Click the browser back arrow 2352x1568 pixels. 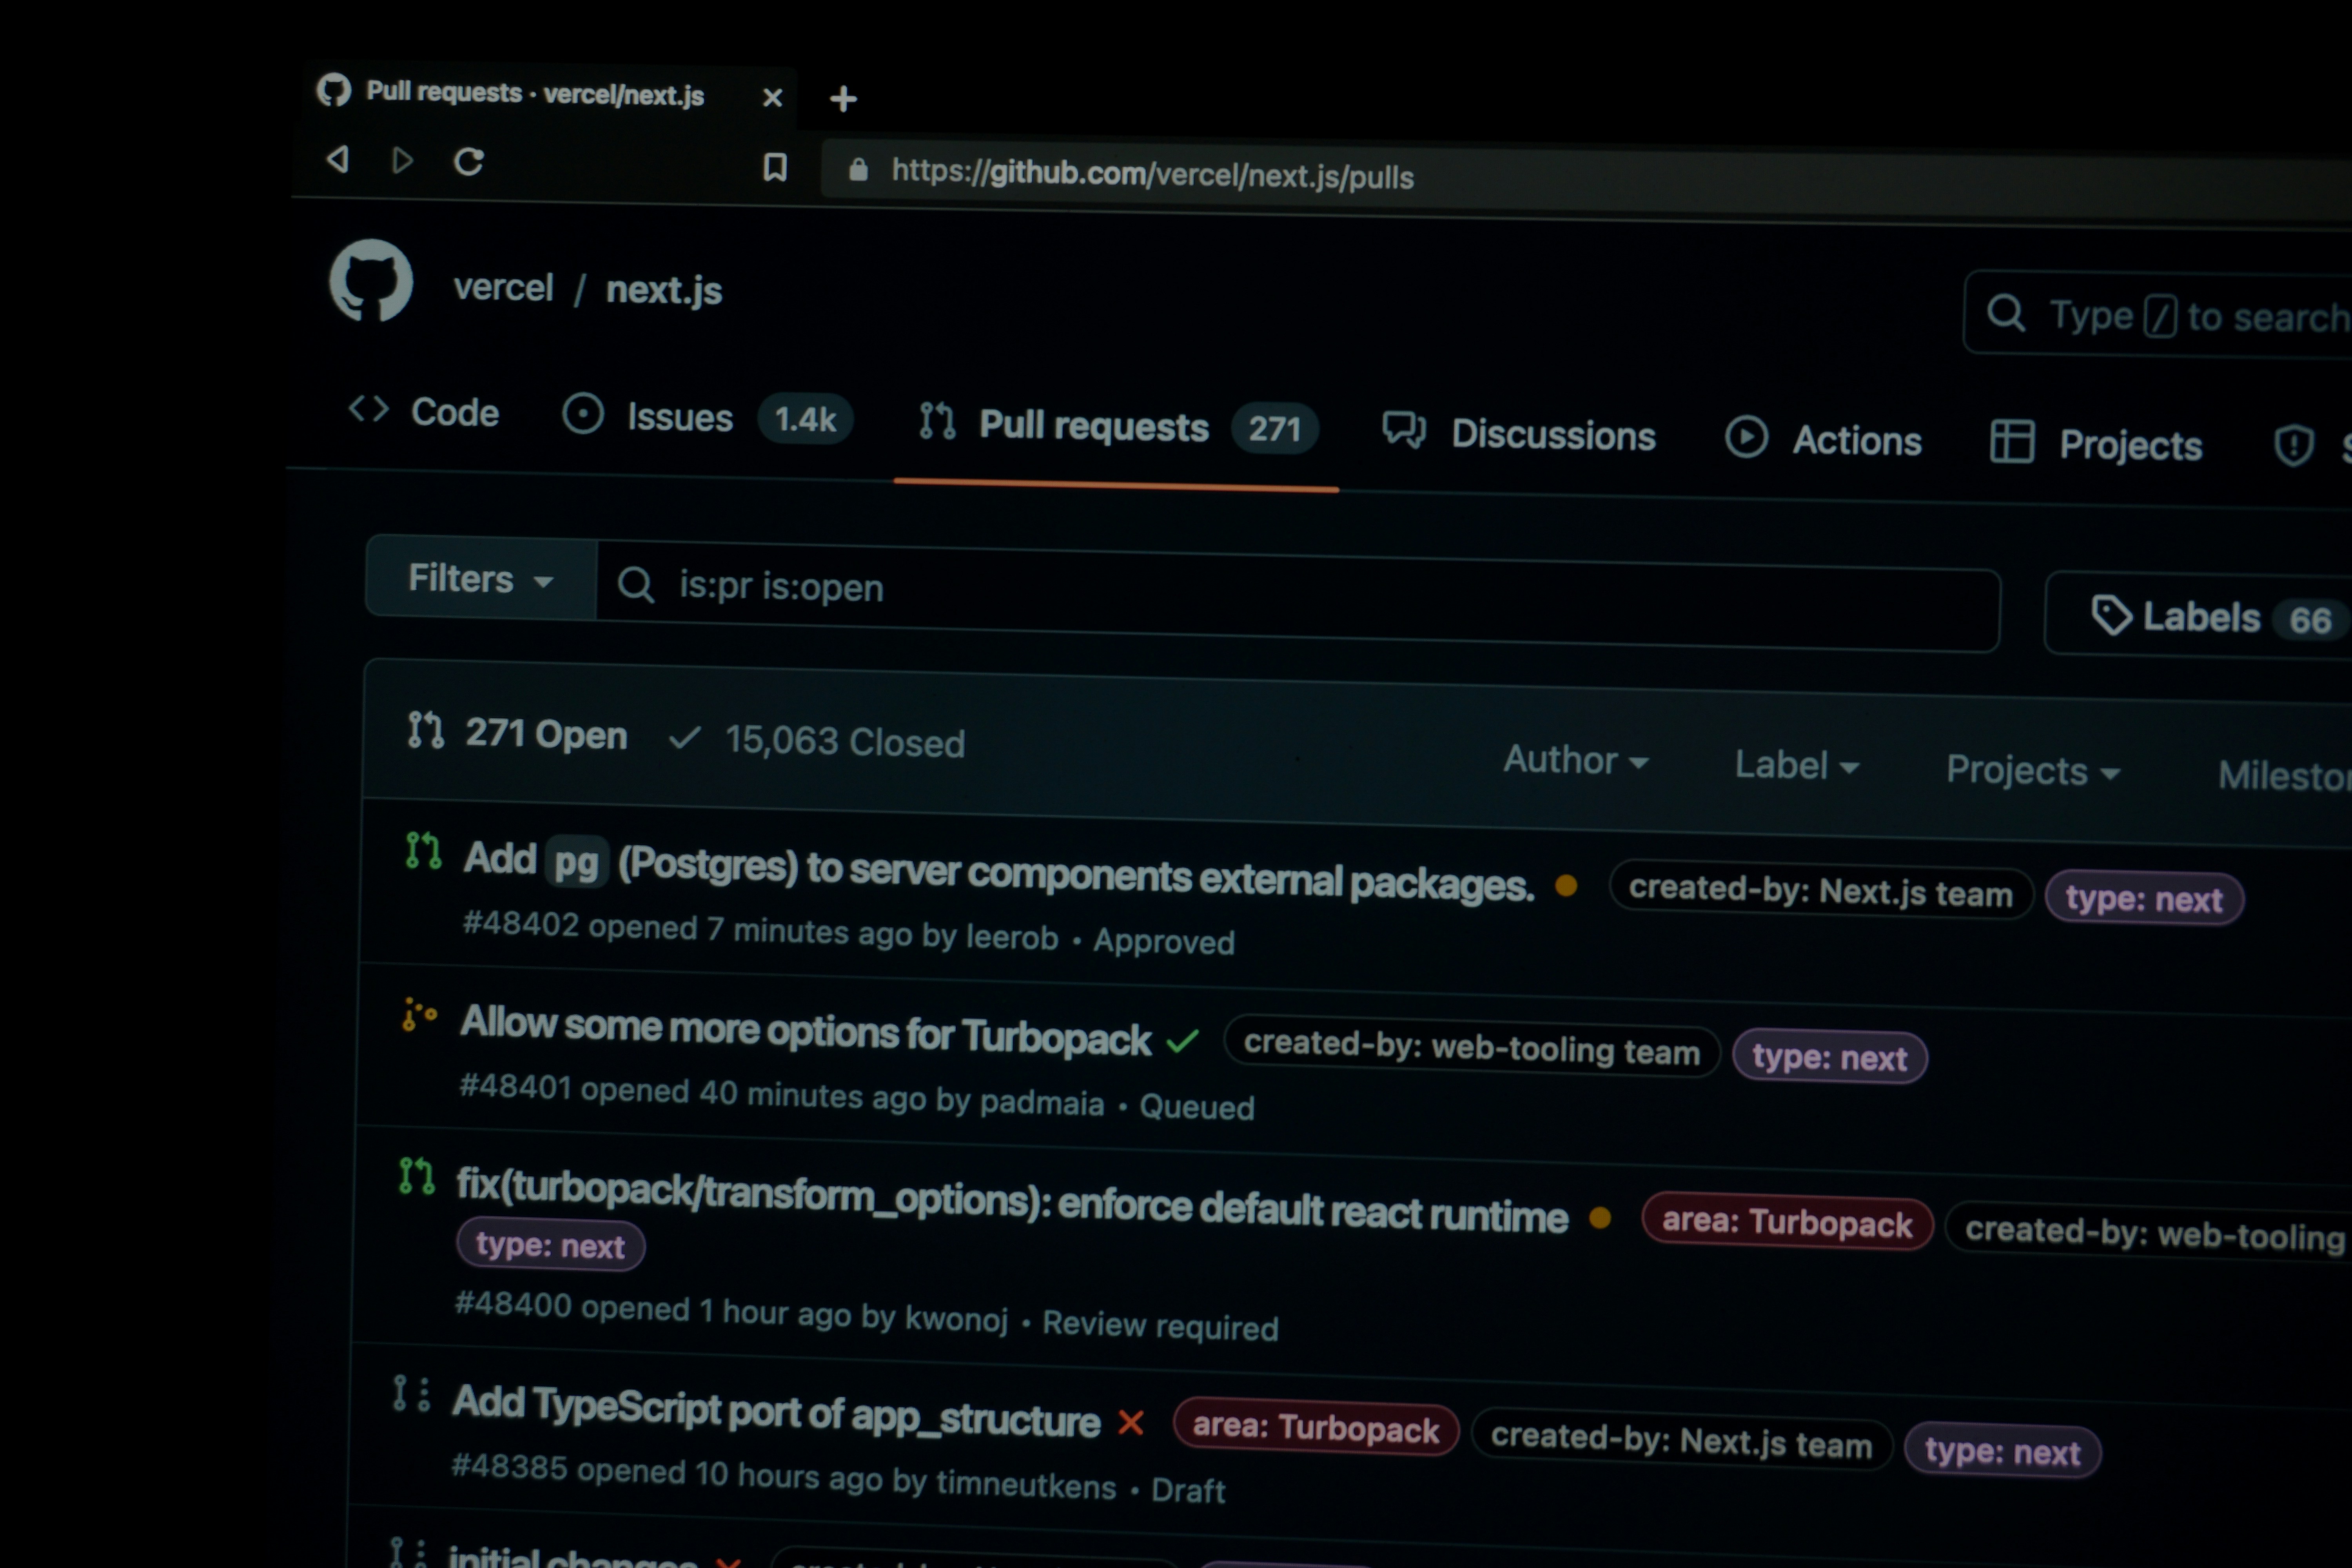tap(338, 159)
